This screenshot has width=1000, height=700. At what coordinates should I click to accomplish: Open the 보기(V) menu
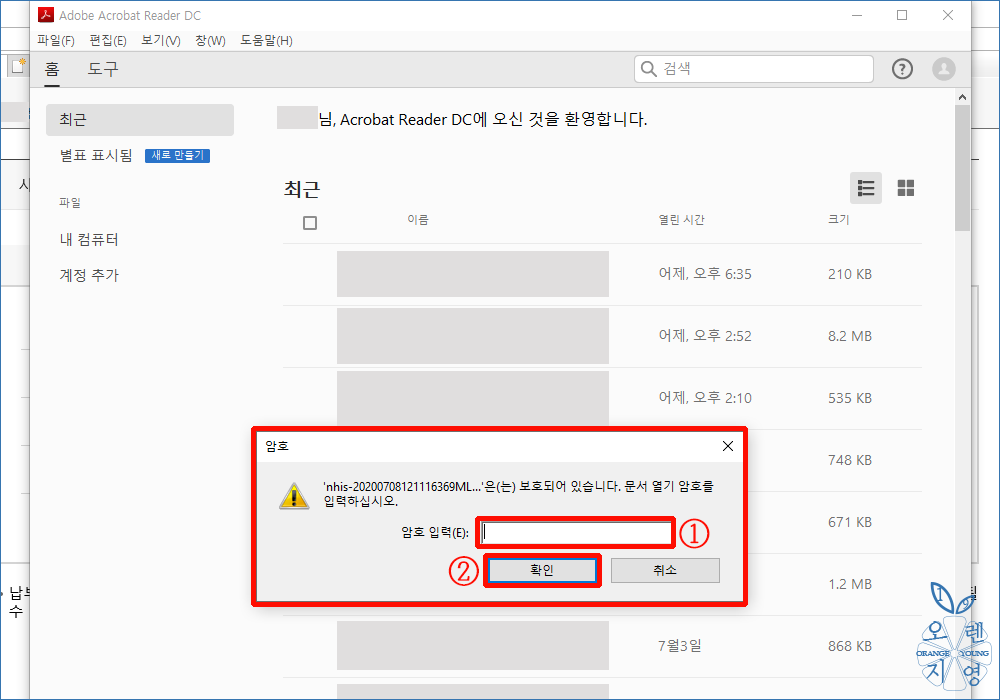pos(161,41)
